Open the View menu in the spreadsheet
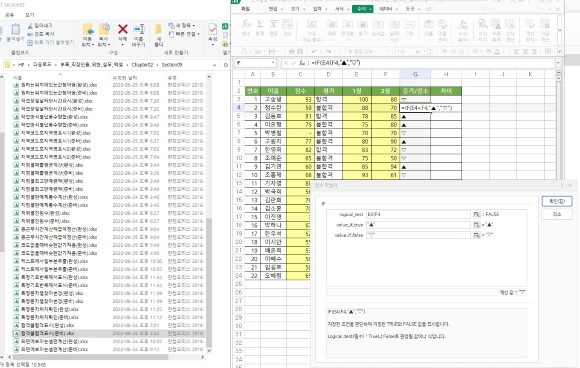Viewport: 580px width, 368px height. click(296, 9)
